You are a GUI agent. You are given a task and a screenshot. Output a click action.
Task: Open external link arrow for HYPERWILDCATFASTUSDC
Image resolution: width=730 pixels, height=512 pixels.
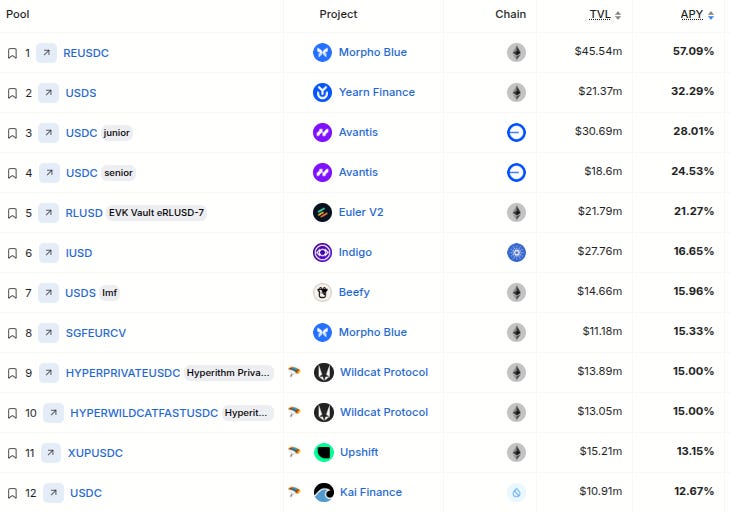click(54, 413)
